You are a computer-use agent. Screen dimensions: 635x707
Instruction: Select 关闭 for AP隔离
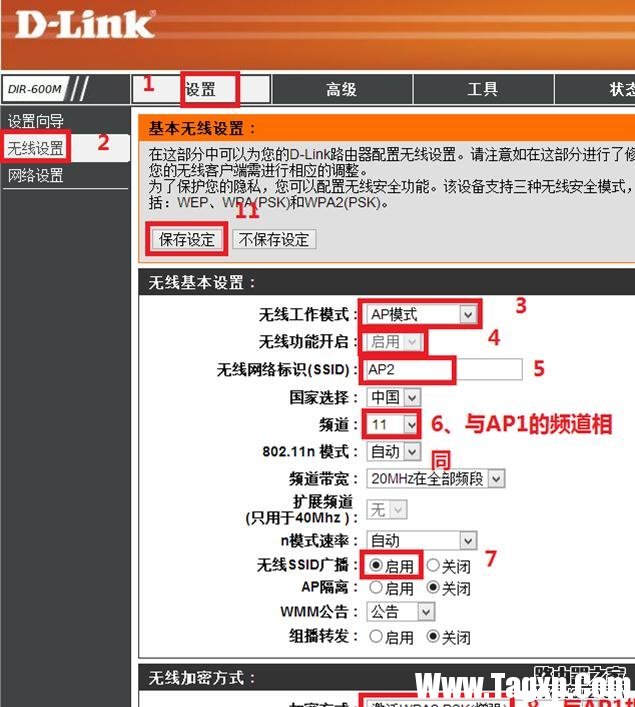433,587
